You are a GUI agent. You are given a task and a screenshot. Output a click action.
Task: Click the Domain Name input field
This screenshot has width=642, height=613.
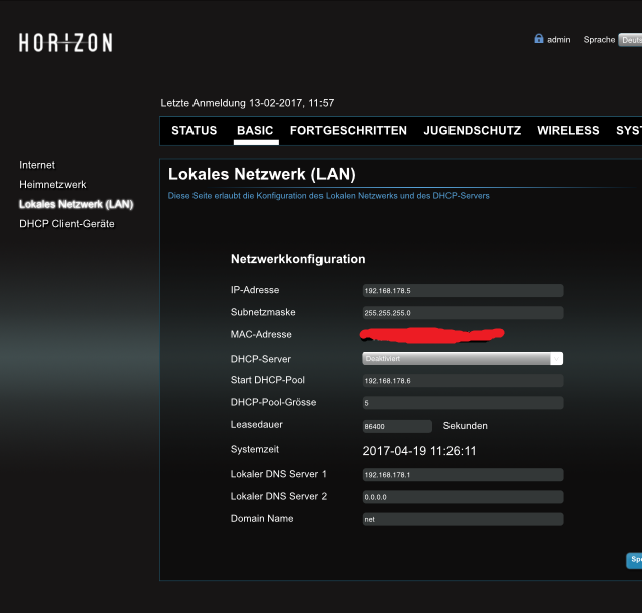462,519
